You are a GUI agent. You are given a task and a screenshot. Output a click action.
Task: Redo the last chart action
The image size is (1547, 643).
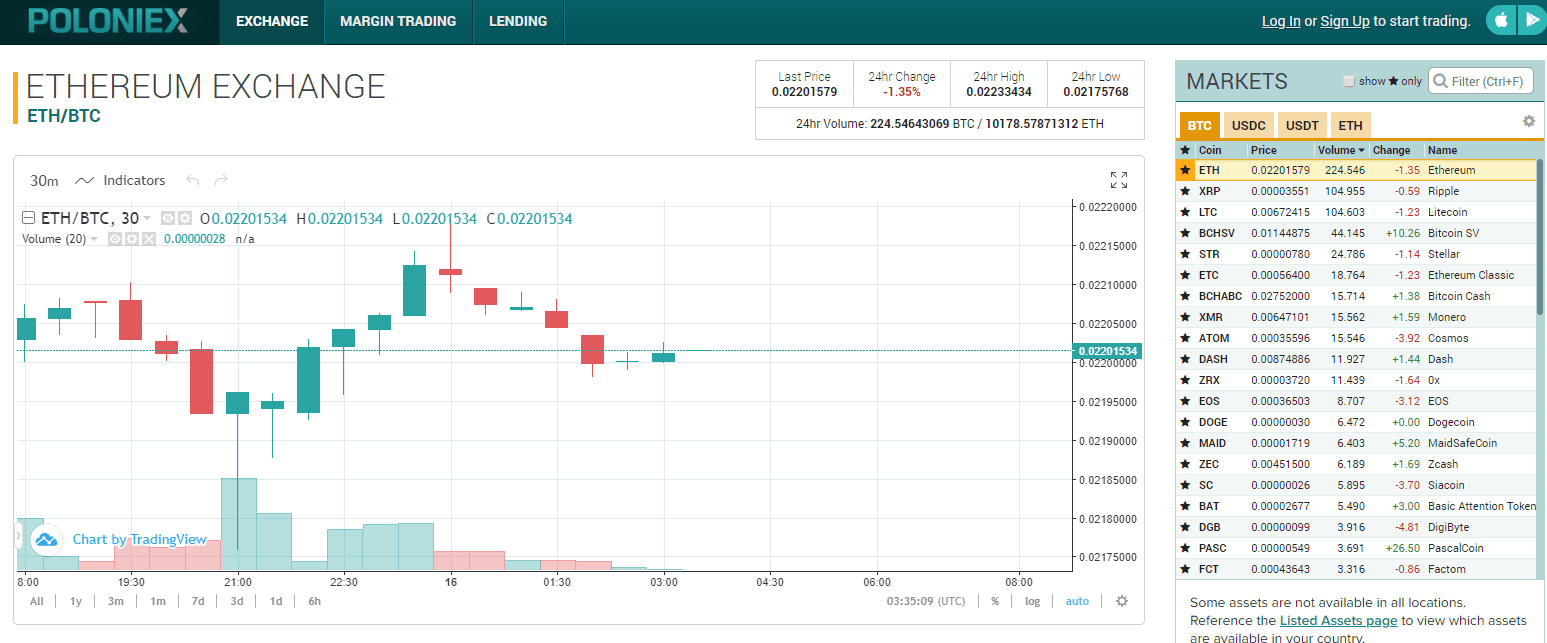[x=221, y=180]
